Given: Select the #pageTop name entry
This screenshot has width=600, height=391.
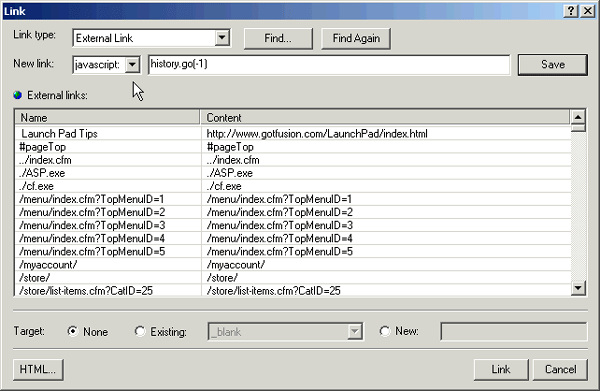Looking at the screenshot, I should tap(108, 147).
